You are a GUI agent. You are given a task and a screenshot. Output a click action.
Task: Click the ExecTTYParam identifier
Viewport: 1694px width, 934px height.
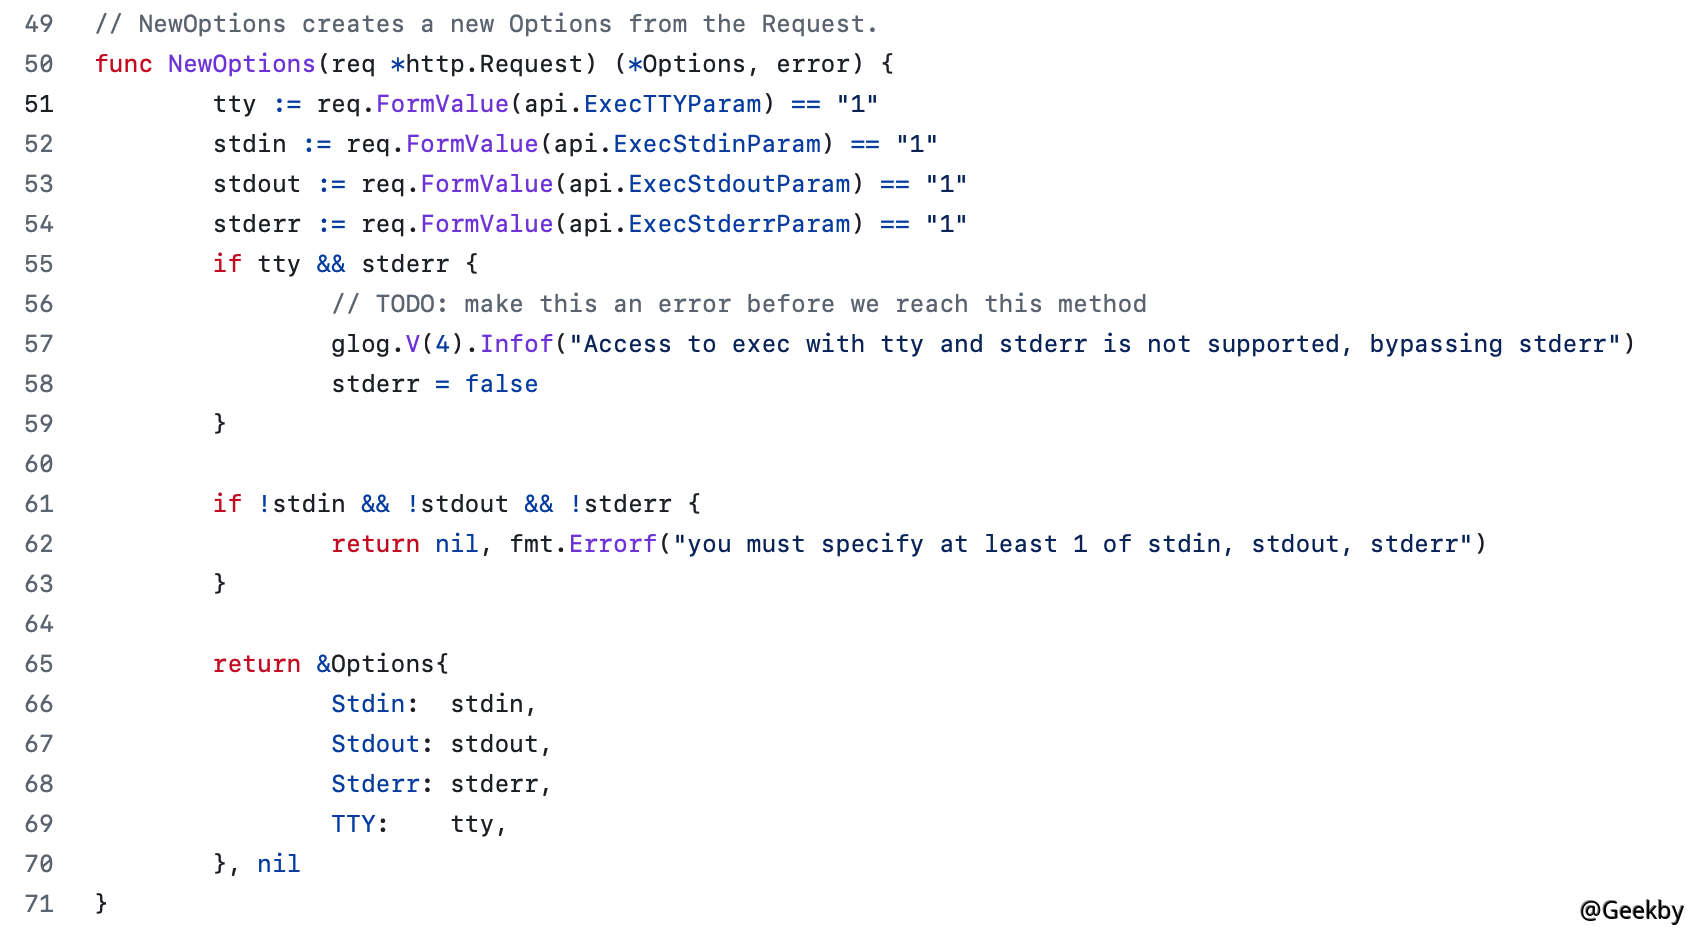(x=672, y=104)
